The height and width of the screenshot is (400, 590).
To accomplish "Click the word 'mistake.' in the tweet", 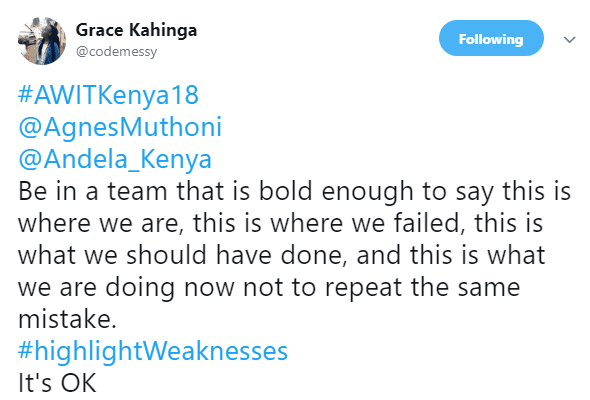I will pos(67,319).
